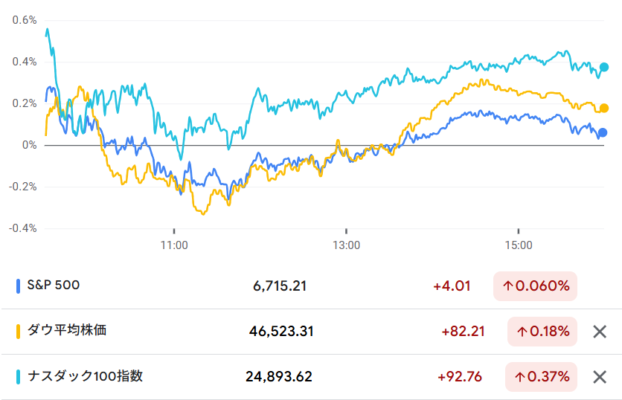This screenshot has height=400, width=622.
Task: Select the cyan endpoint dot on the chart
Action: pos(605,67)
